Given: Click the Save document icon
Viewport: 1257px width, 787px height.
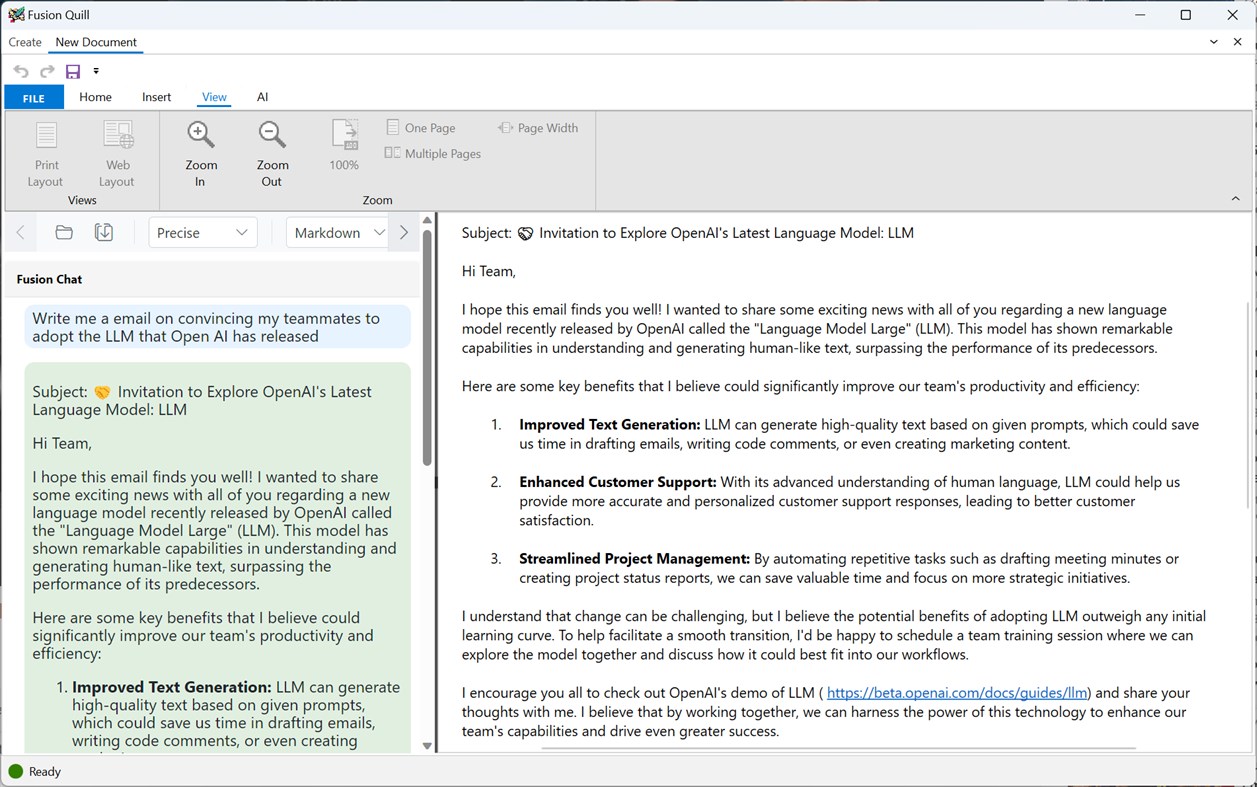Looking at the screenshot, I should tap(71, 70).
